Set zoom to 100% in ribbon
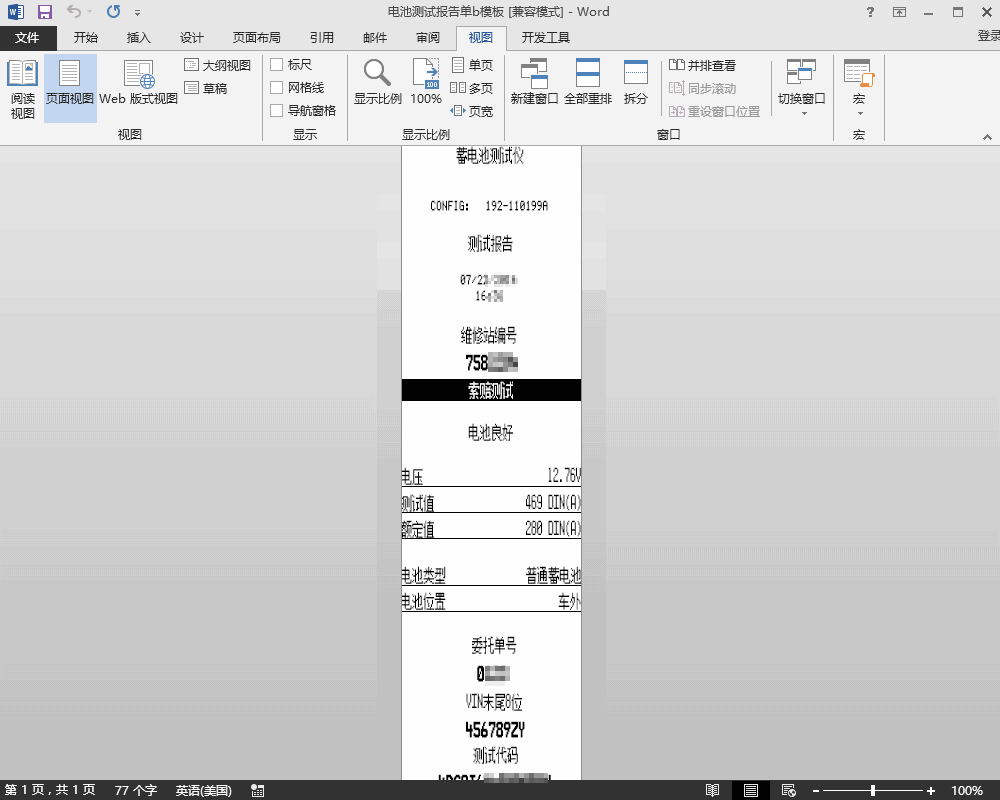The width and height of the screenshot is (1000, 800). (426, 82)
